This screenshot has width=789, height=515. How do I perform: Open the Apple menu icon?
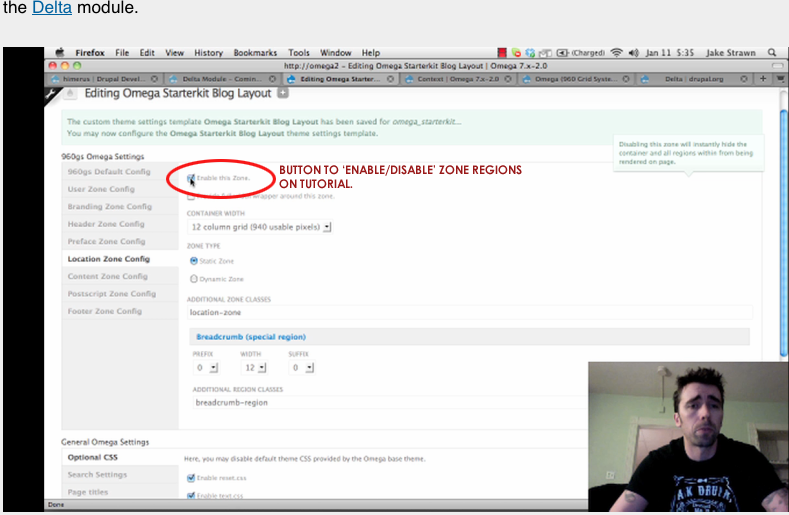(x=60, y=52)
